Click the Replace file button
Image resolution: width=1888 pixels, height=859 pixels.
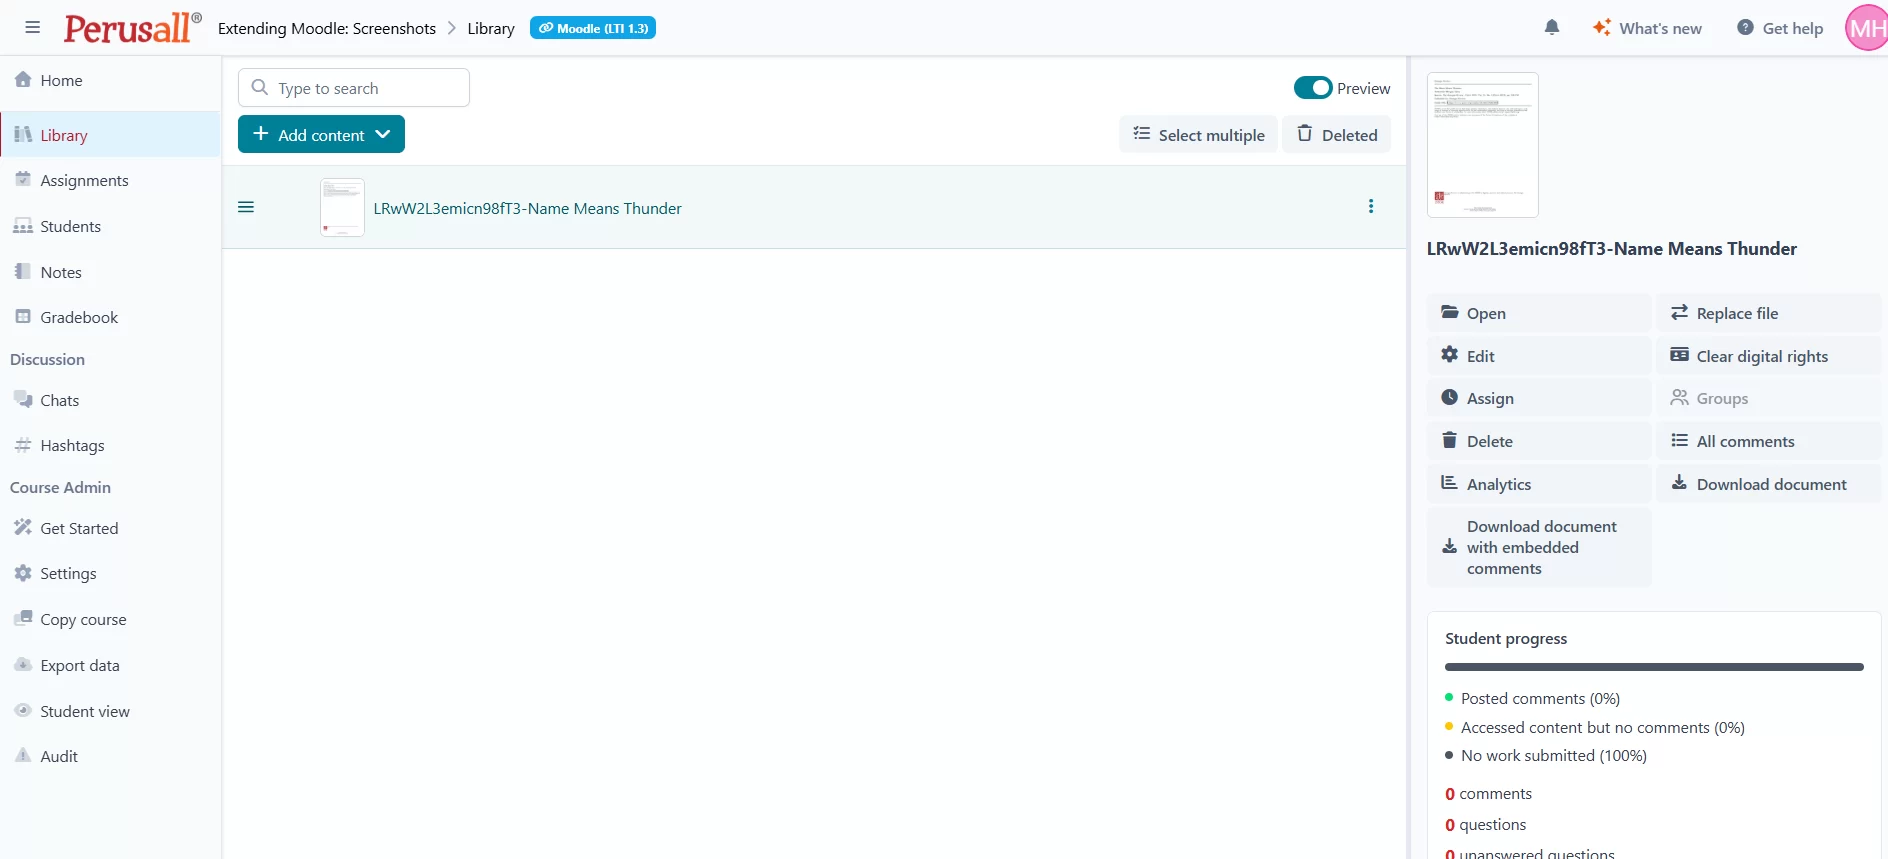(x=1736, y=313)
